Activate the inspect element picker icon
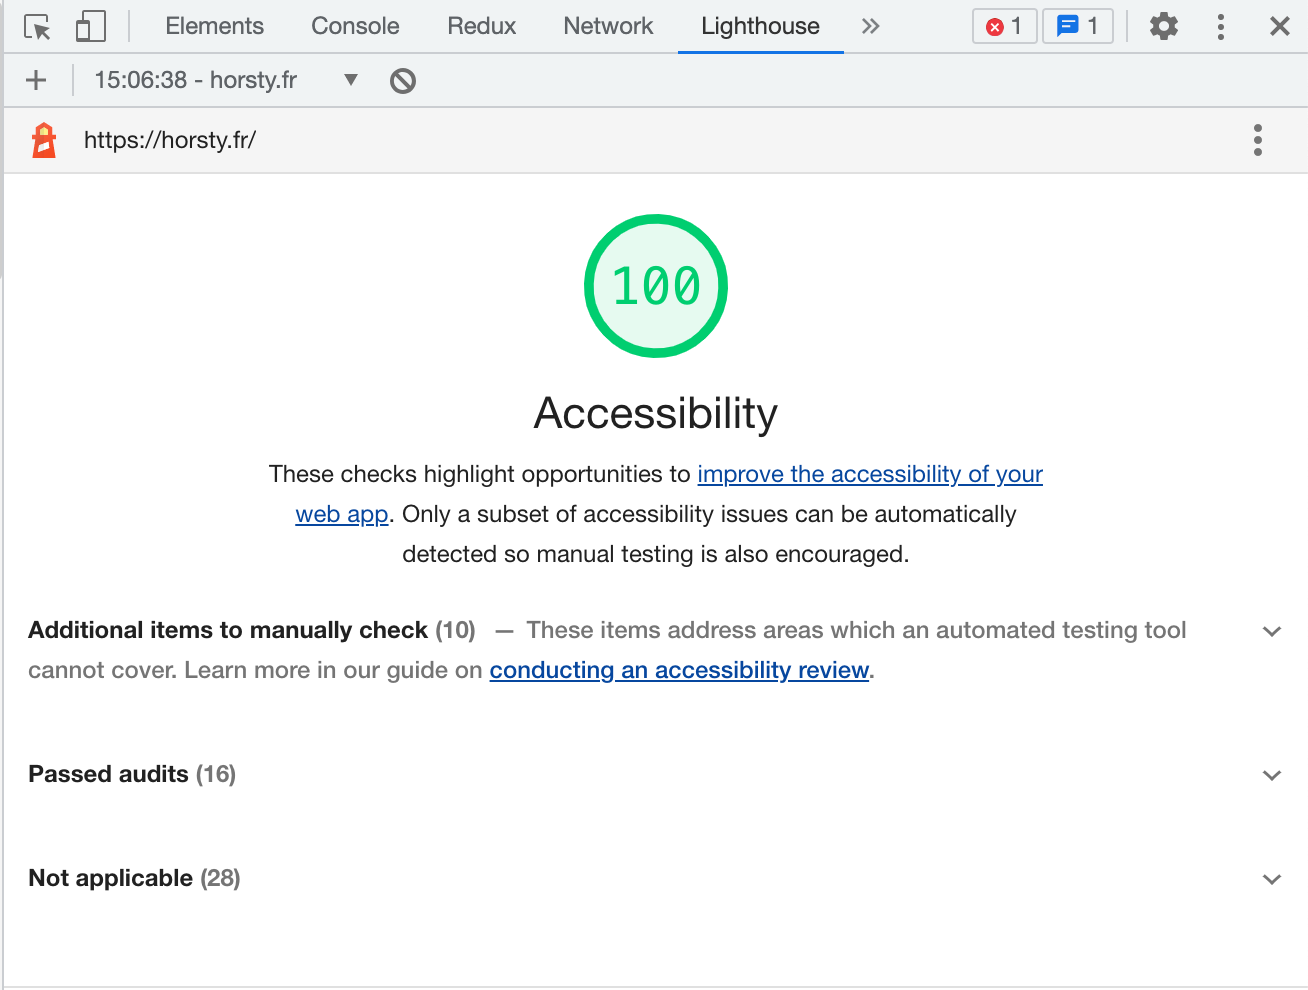 pyautogui.click(x=37, y=27)
